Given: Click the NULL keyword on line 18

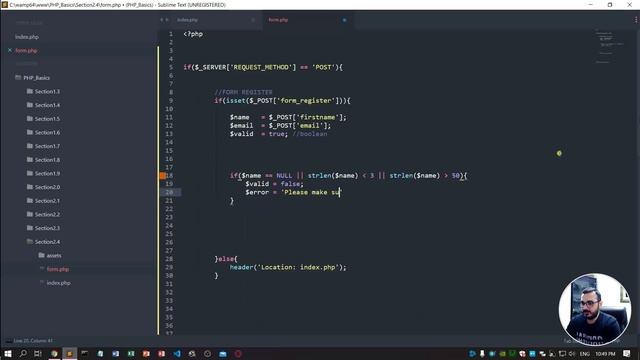Looking at the screenshot, I should point(284,176).
